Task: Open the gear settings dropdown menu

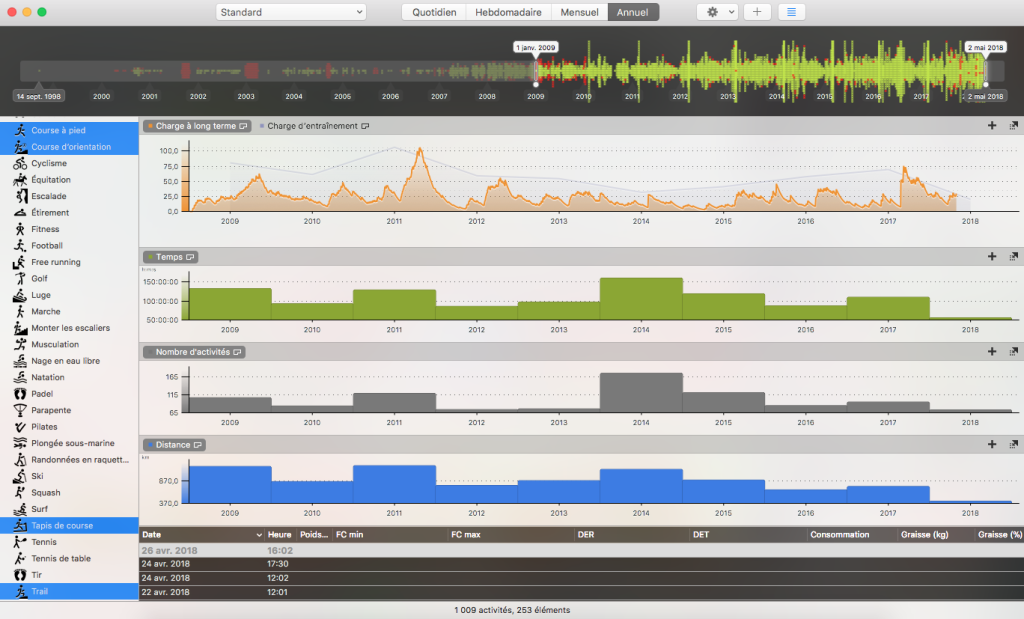Action: [717, 12]
